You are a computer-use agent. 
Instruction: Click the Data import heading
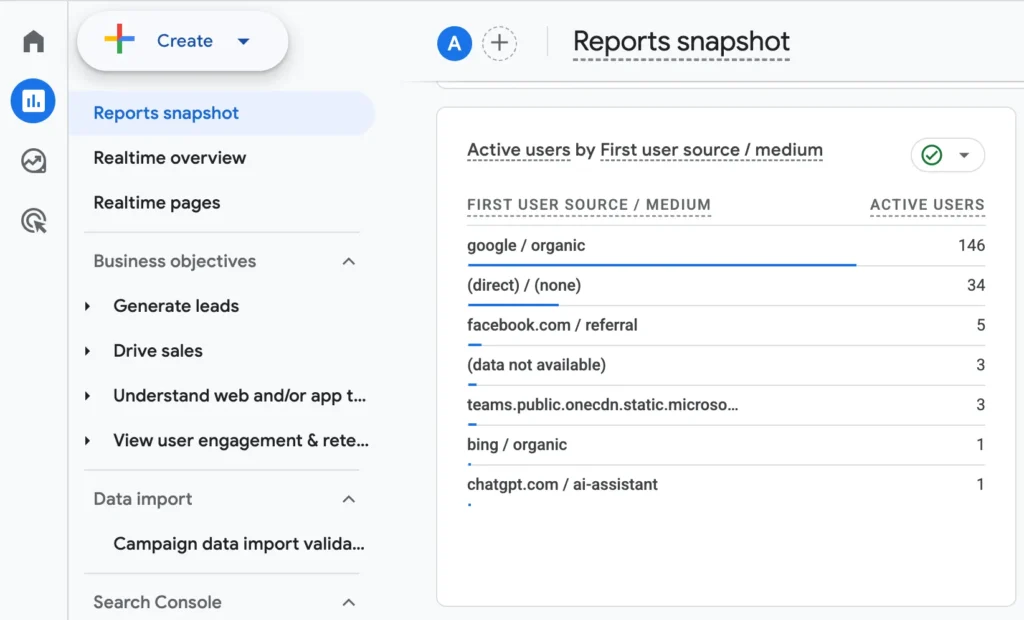coord(142,499)
